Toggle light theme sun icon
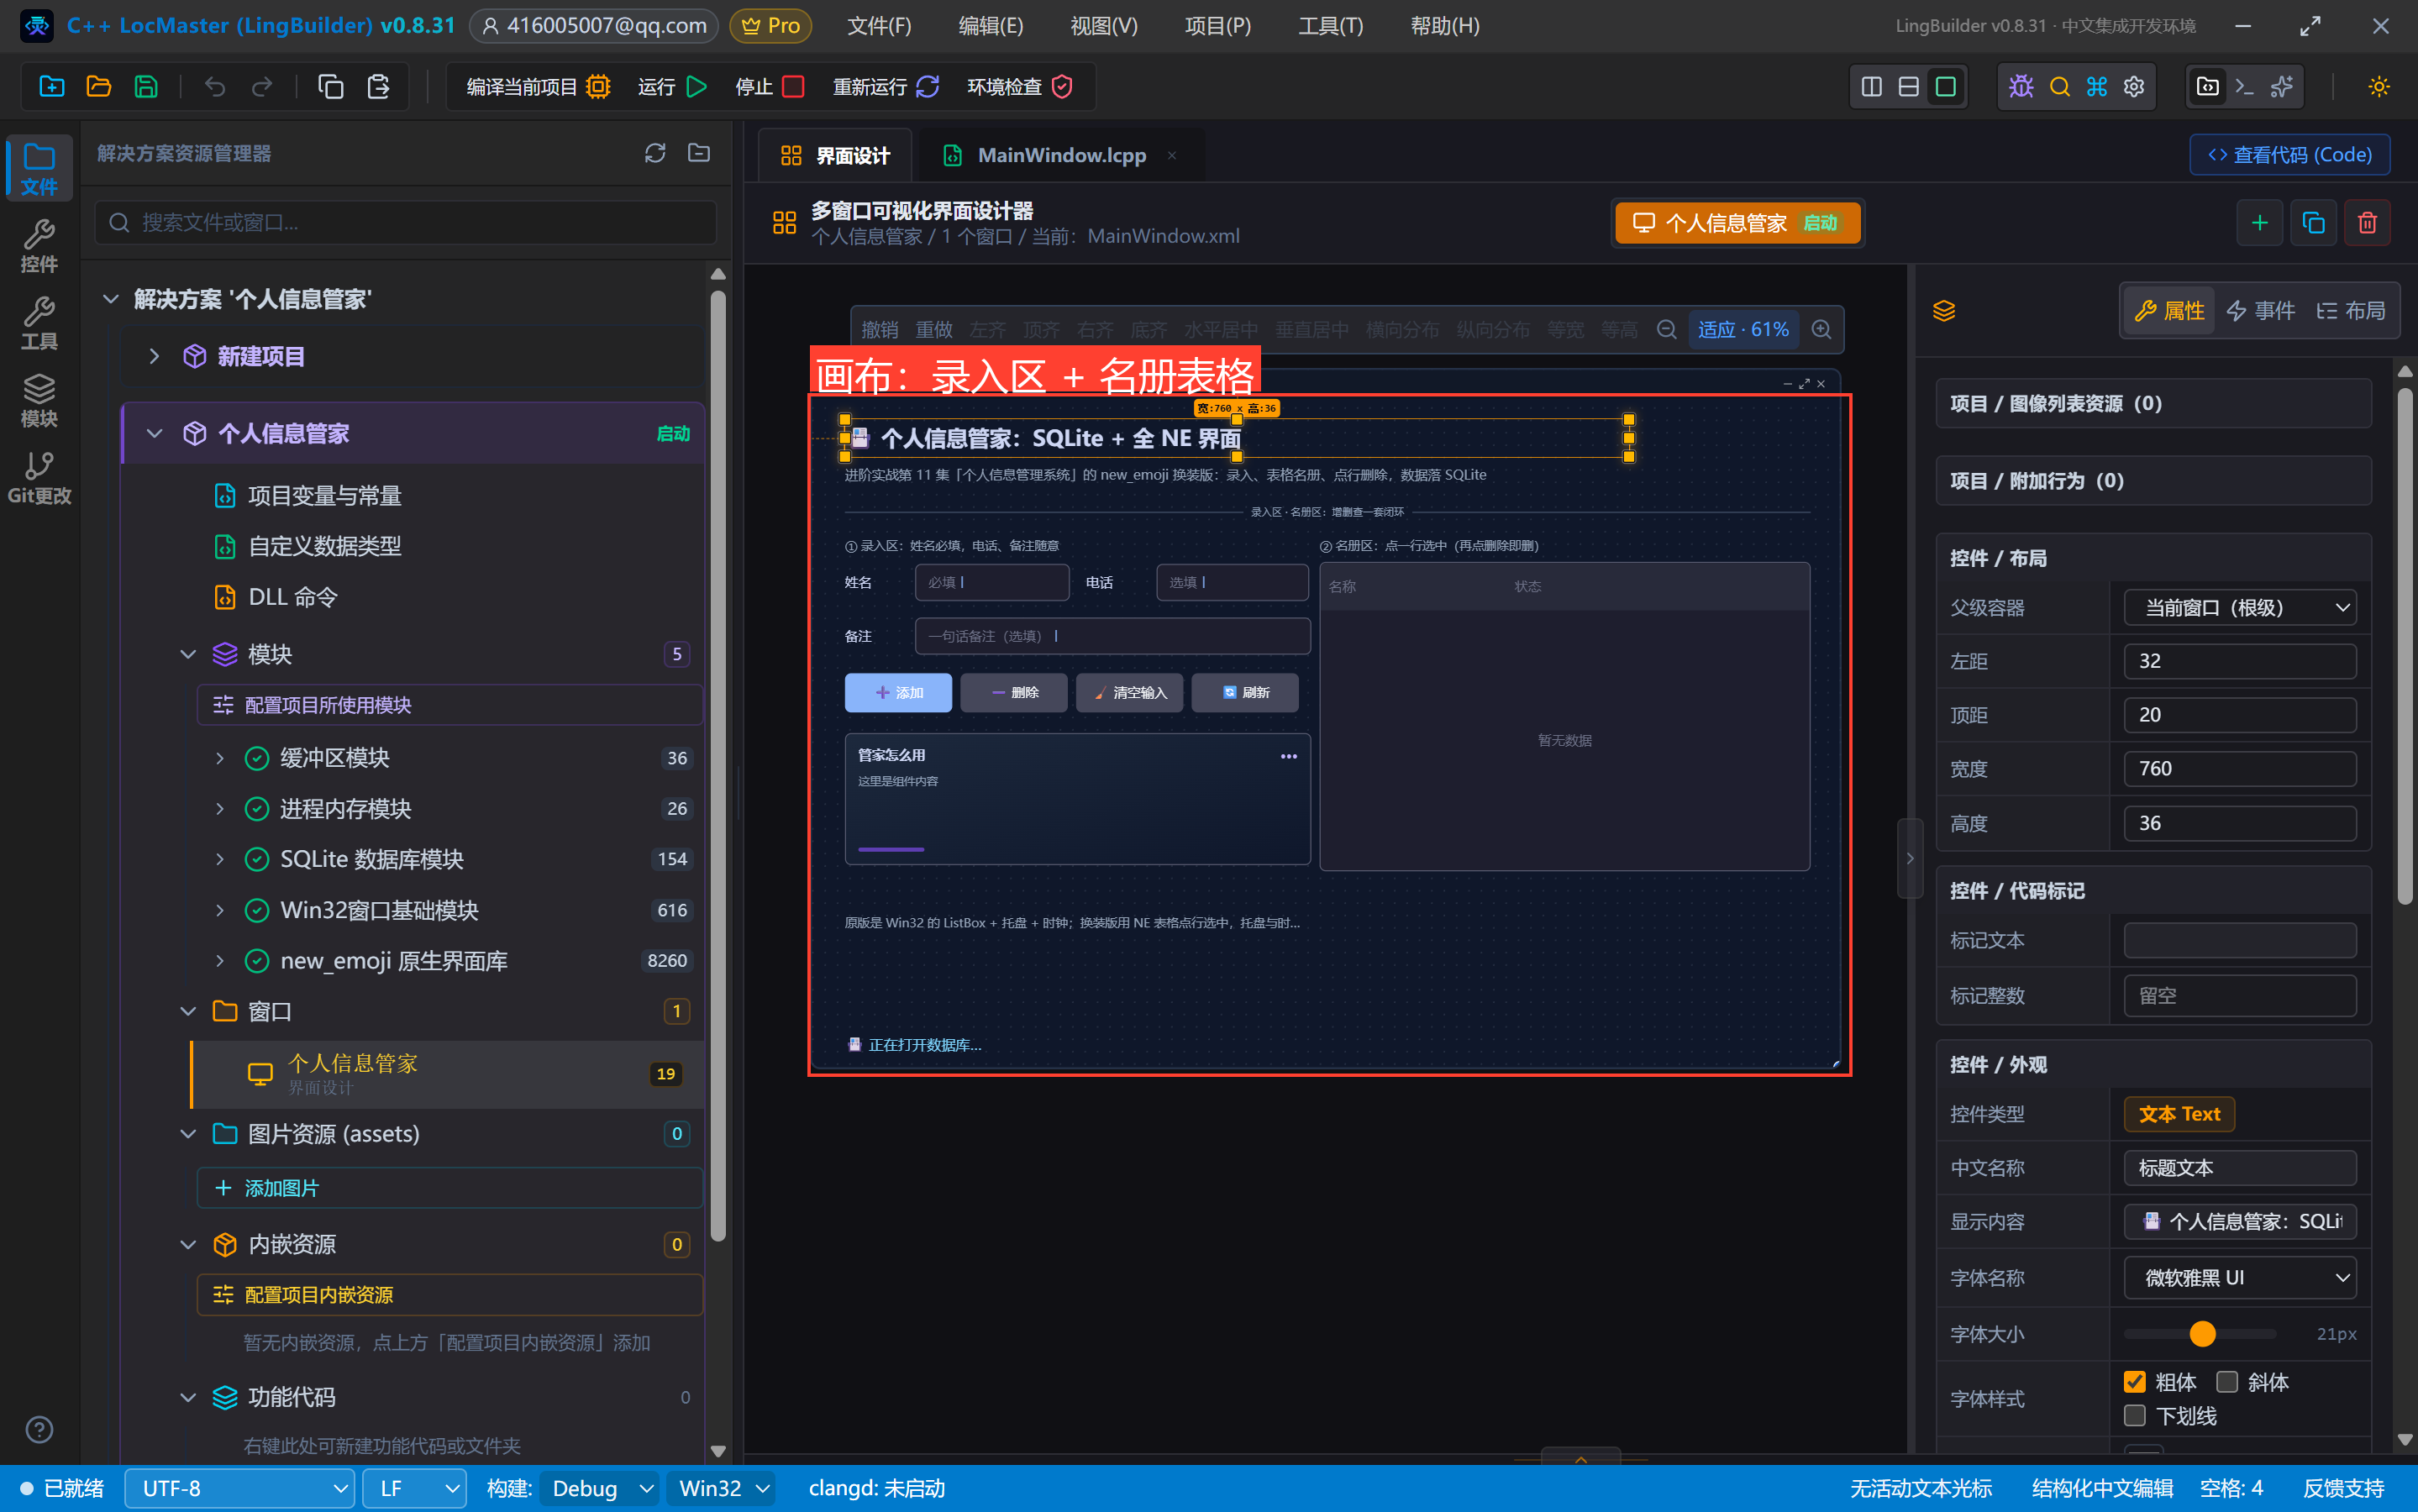 point(2379,87)
